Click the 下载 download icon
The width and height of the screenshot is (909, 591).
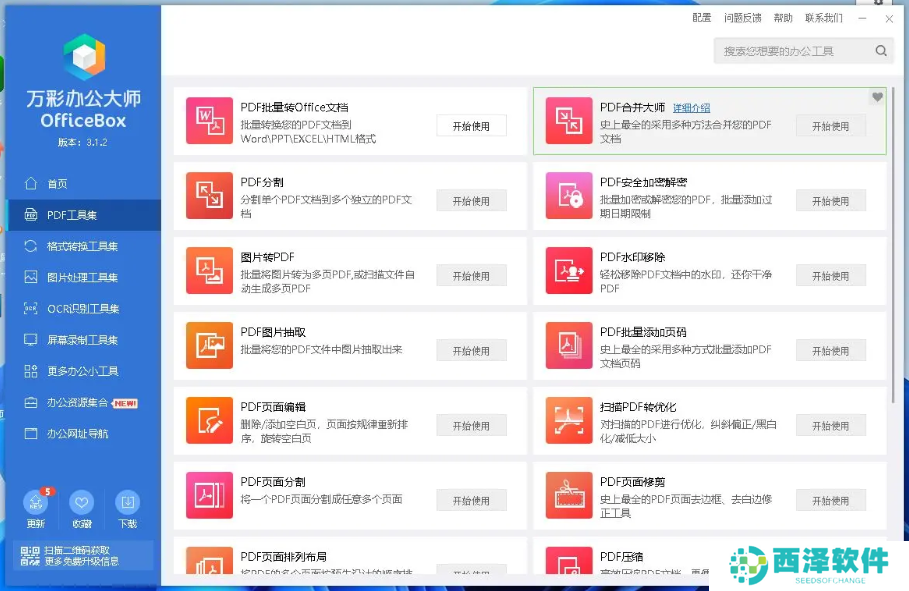pyautogui.click(x=128, y=502)
